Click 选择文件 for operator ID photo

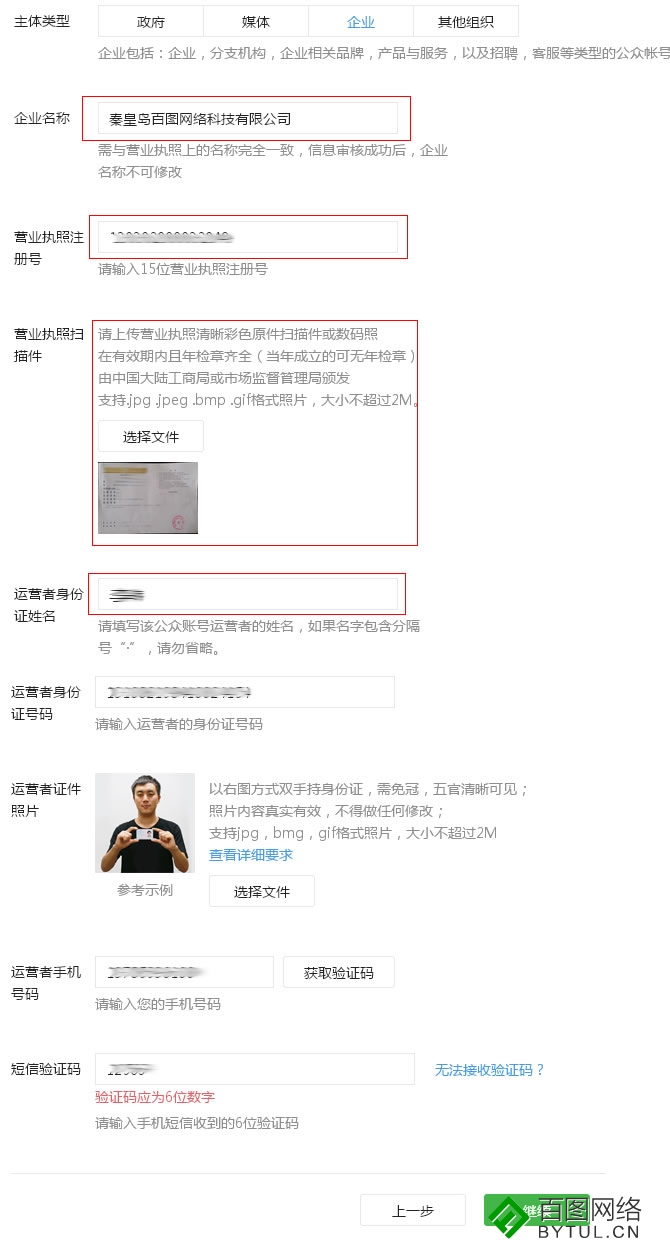(262, 891)
